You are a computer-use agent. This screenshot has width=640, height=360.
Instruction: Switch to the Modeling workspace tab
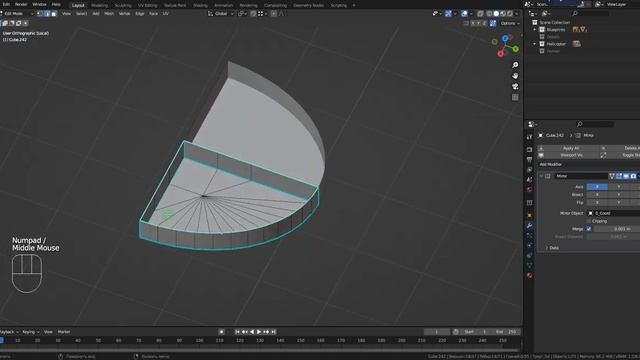pos(100,5)
